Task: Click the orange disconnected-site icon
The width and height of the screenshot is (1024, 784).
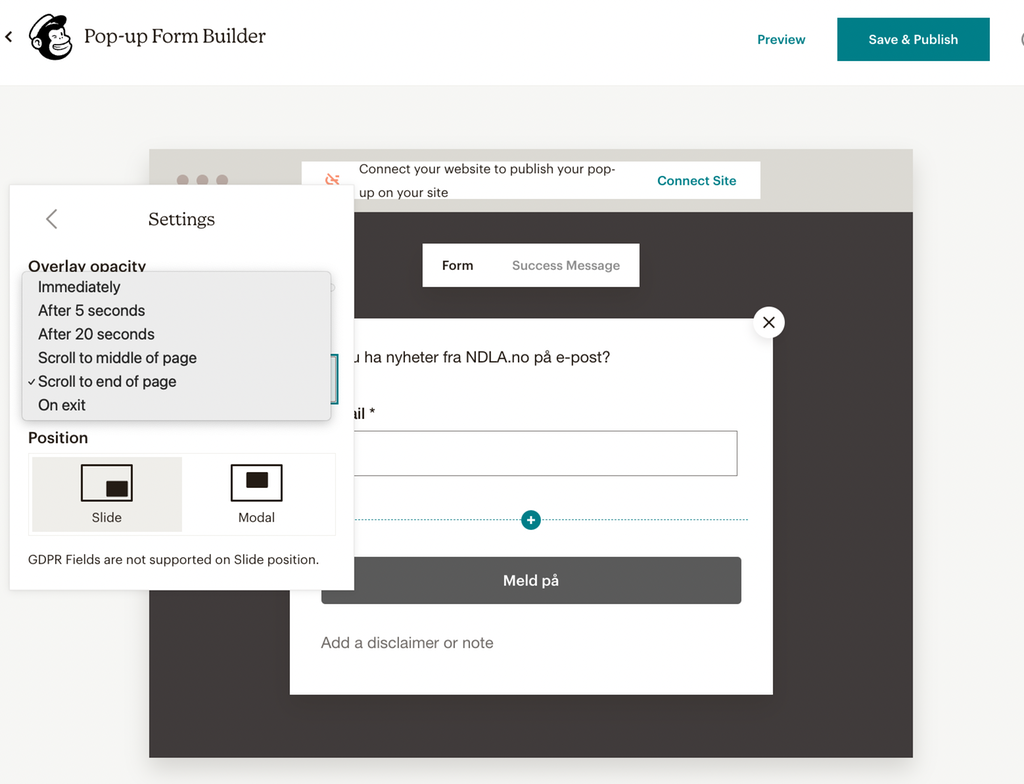Action: click(333, 180)
